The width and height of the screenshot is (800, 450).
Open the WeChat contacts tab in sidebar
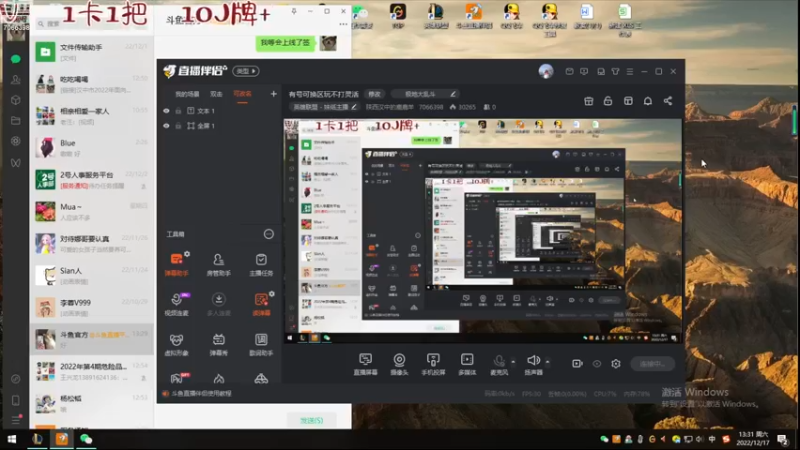click(15, 79)
